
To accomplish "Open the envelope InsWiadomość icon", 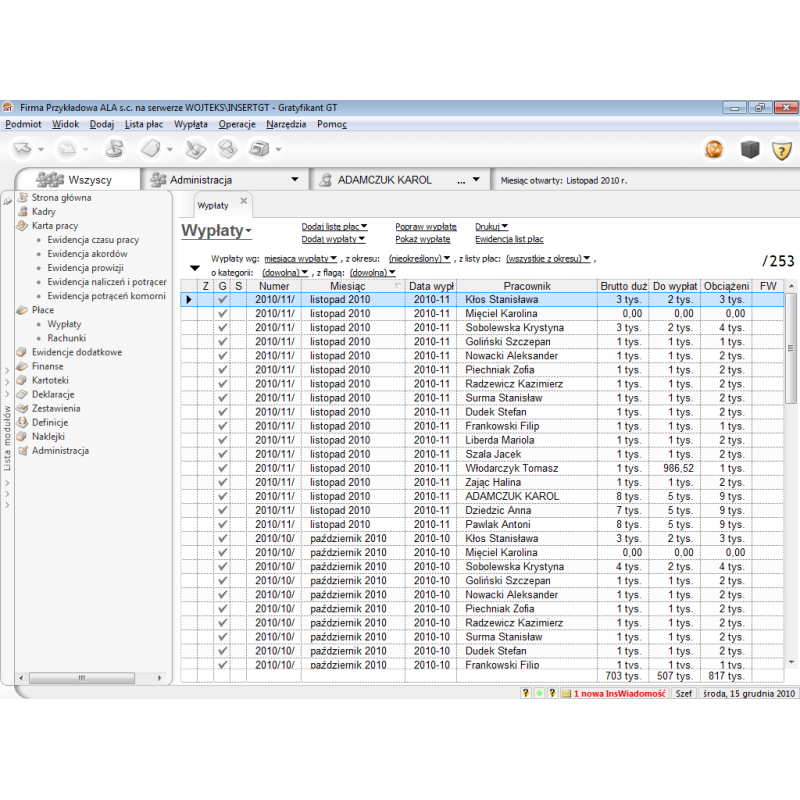I will coord(564,692).
